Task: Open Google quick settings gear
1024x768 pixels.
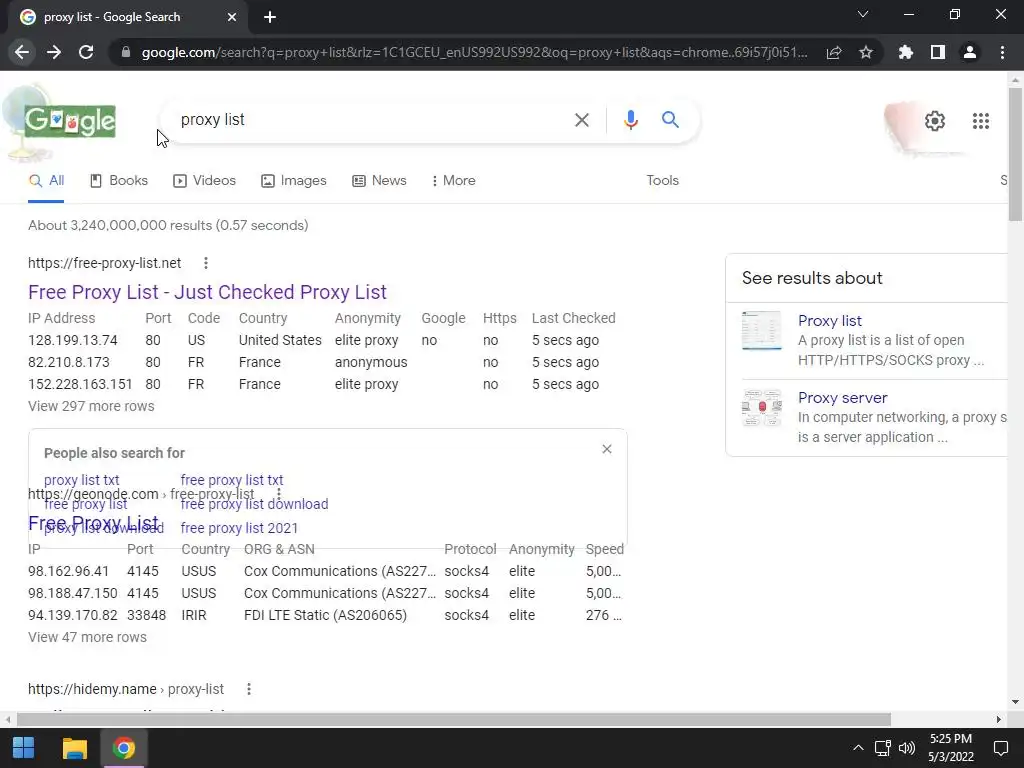Action: 935,121
